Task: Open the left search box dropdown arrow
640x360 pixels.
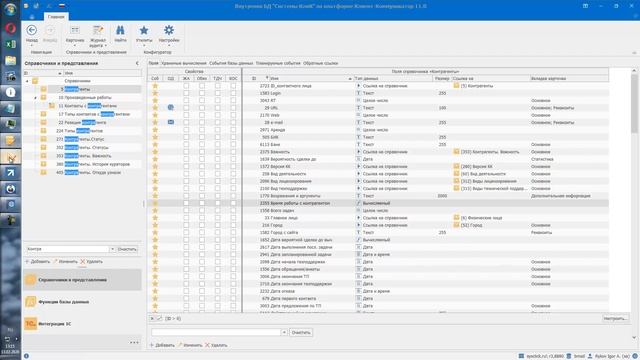Action: (112, 249)
